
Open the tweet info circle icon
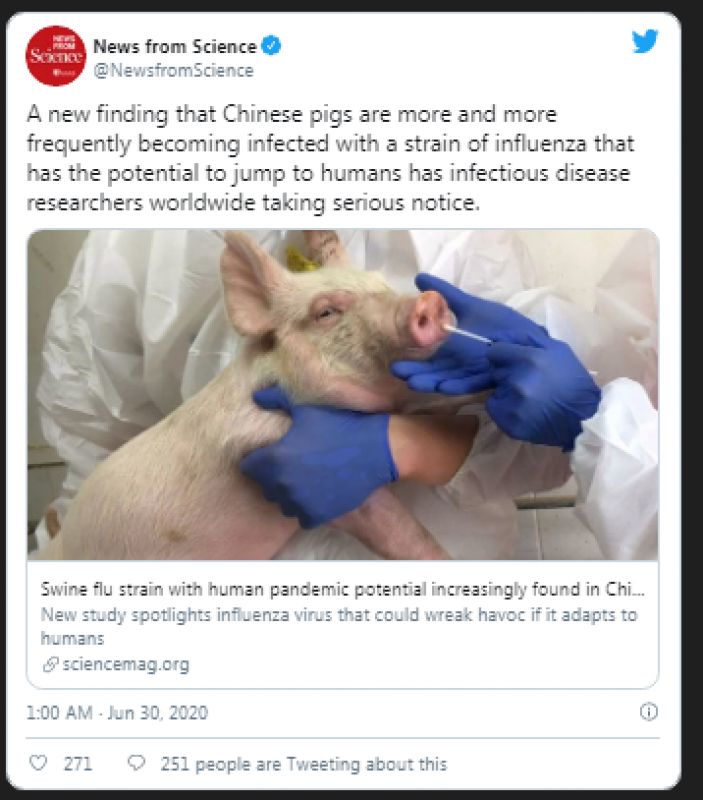[x=649, y=712]
